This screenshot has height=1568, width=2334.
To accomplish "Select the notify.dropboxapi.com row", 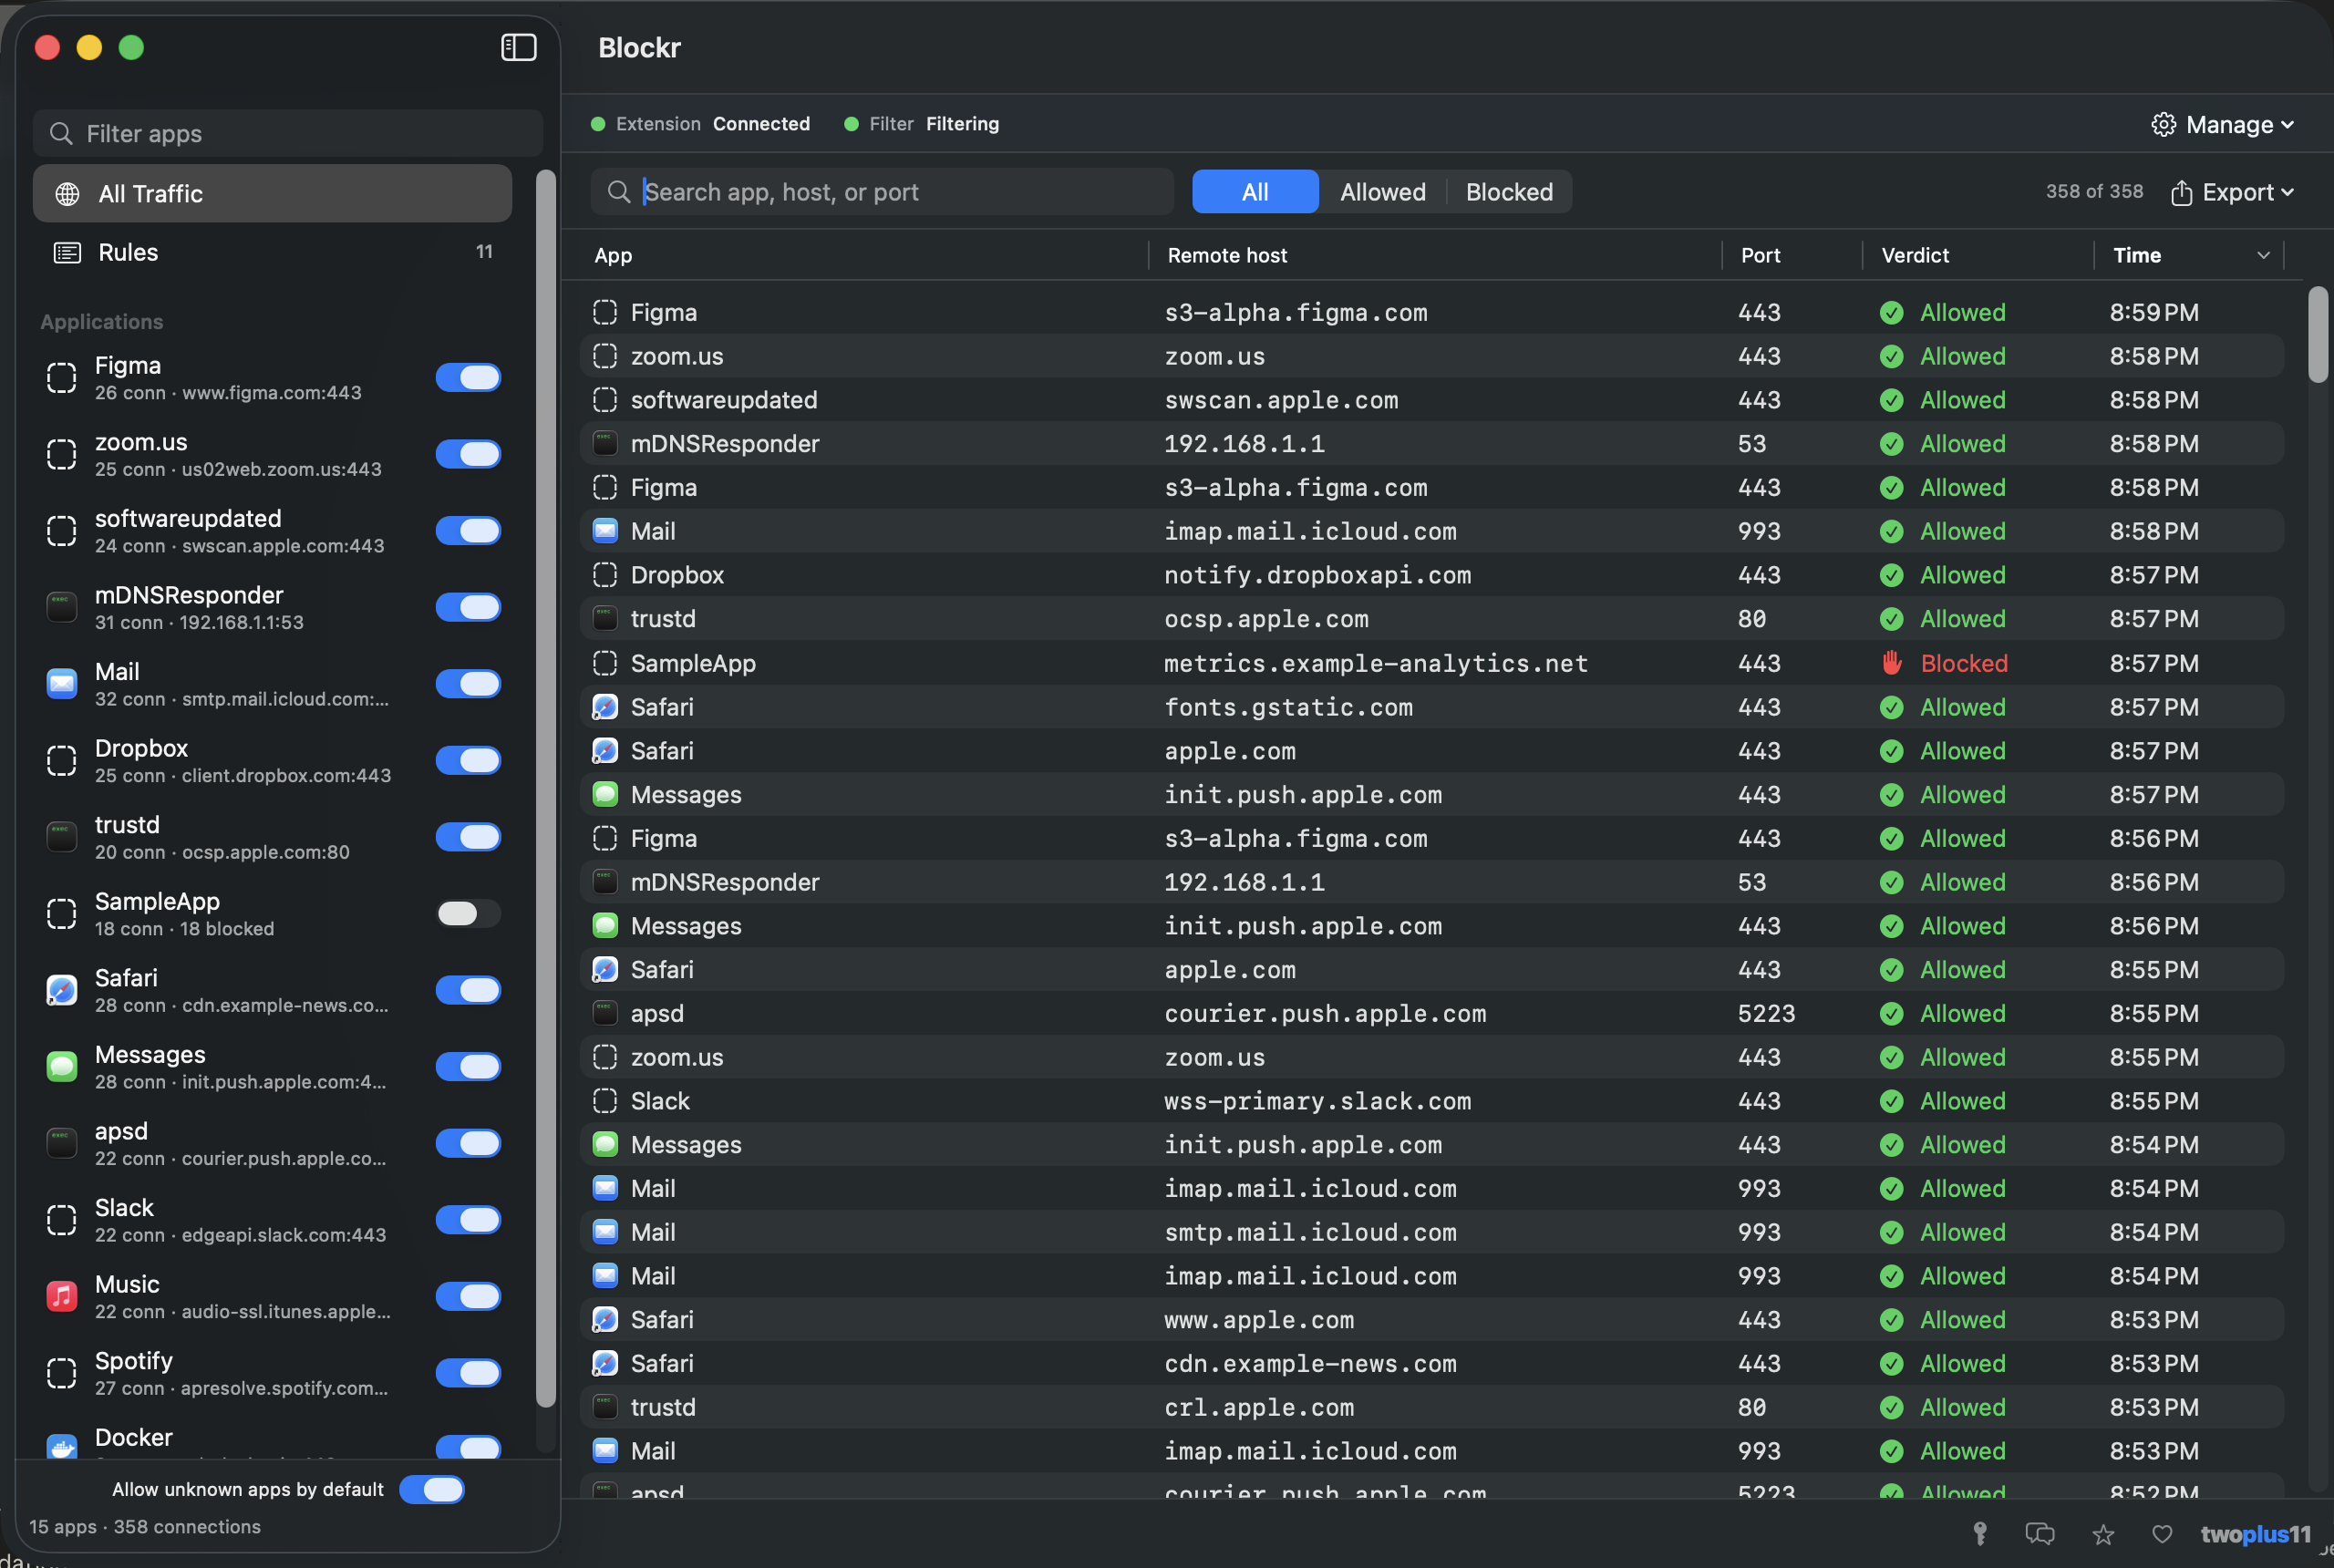I will point(1432,575).
